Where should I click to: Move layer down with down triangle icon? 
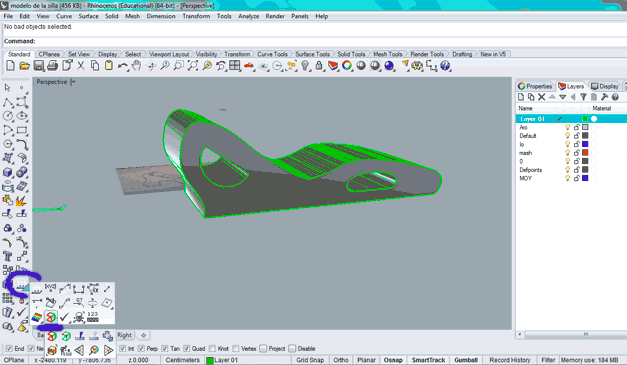click(x=563, y=97)
